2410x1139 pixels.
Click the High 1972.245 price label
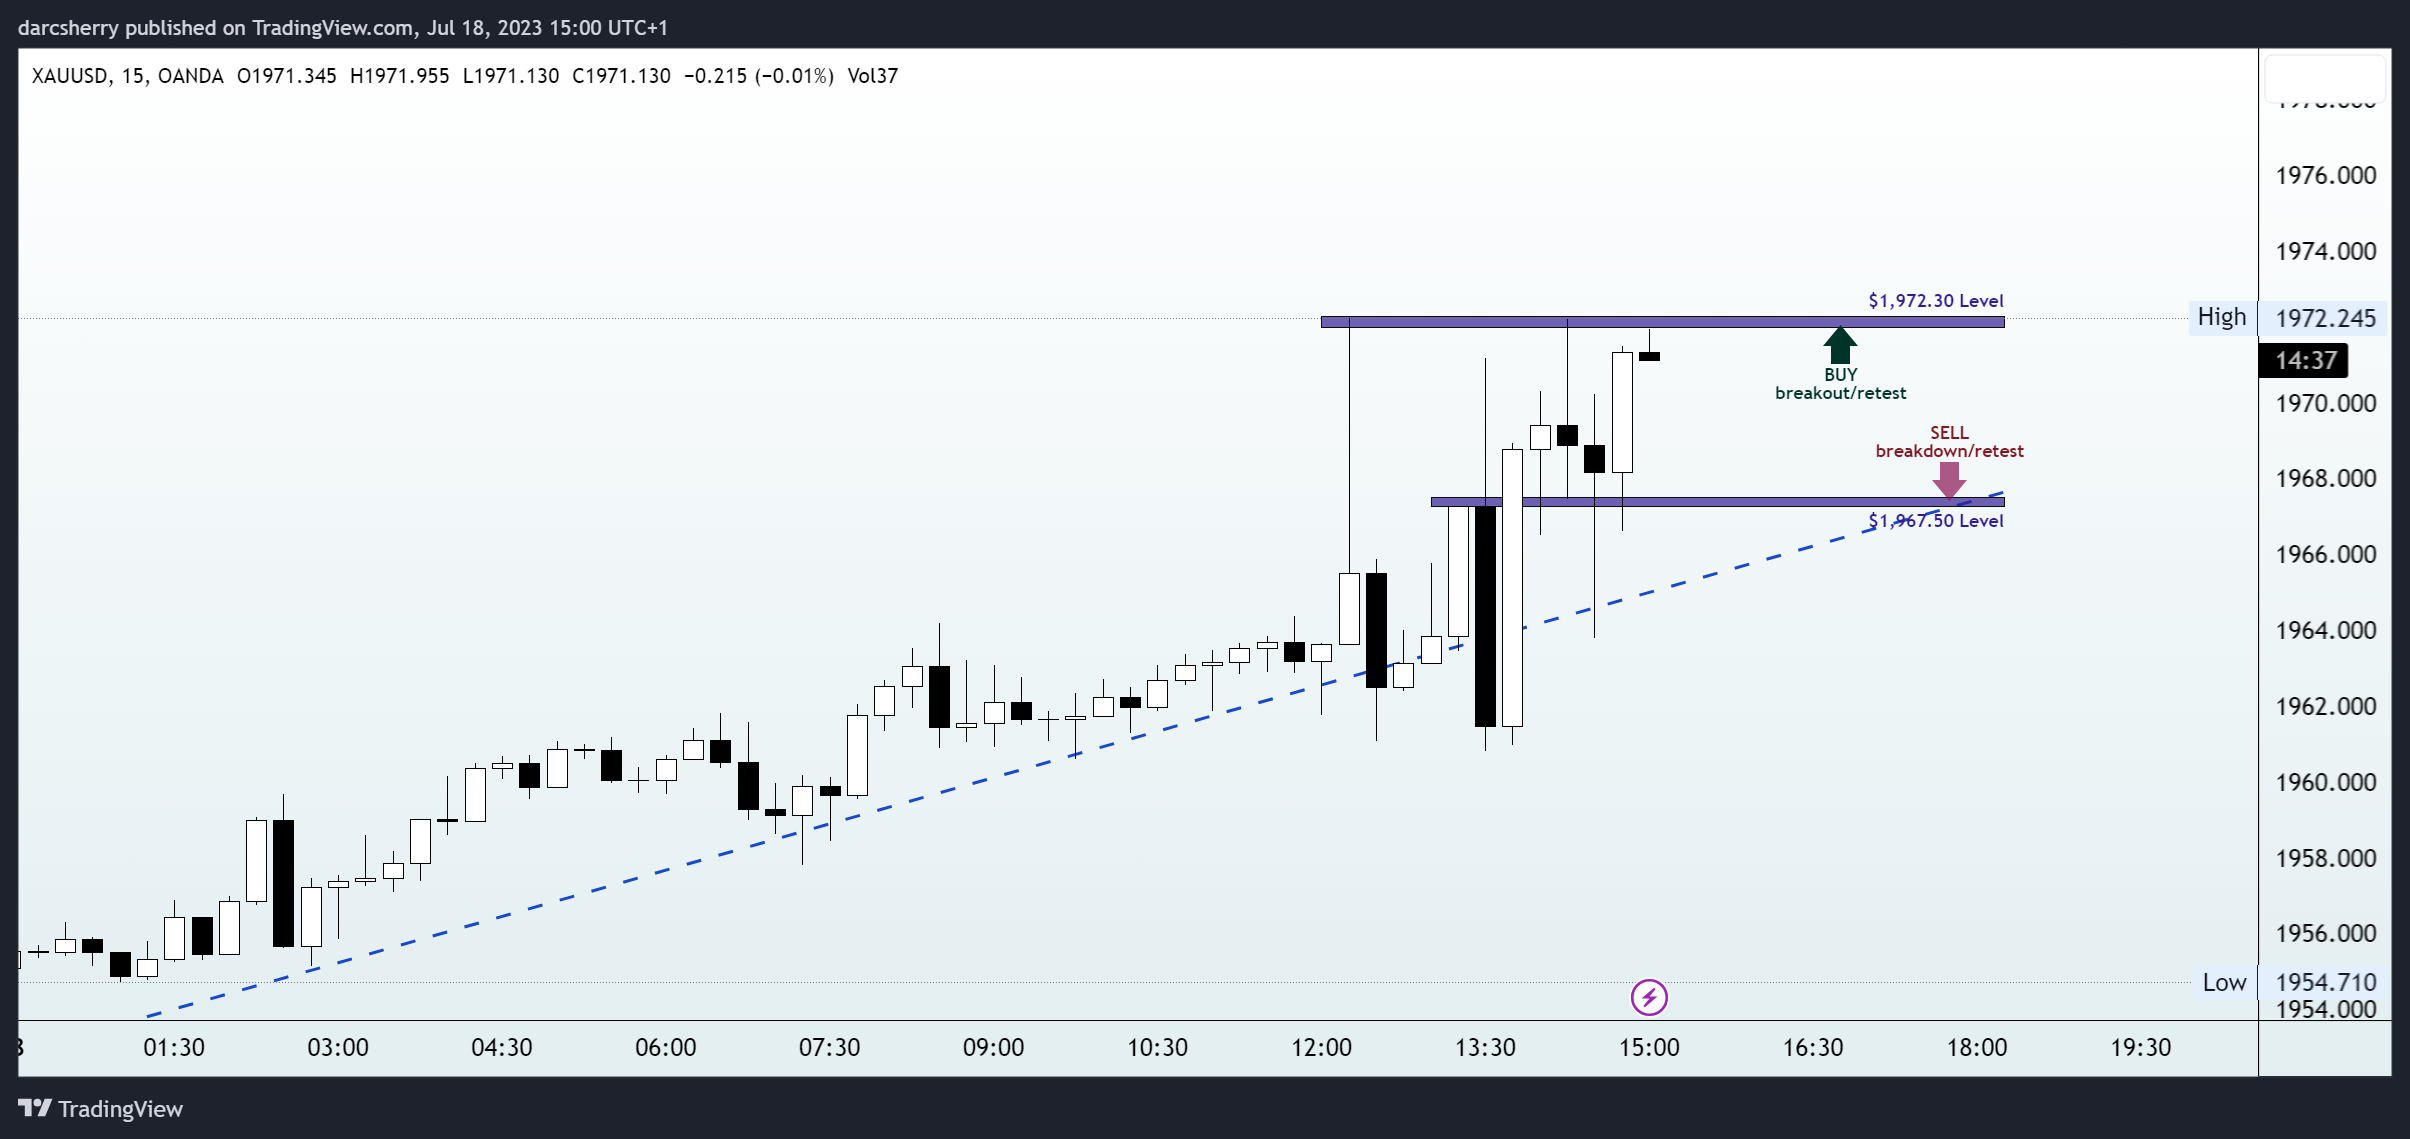(x=2287, y=318)
